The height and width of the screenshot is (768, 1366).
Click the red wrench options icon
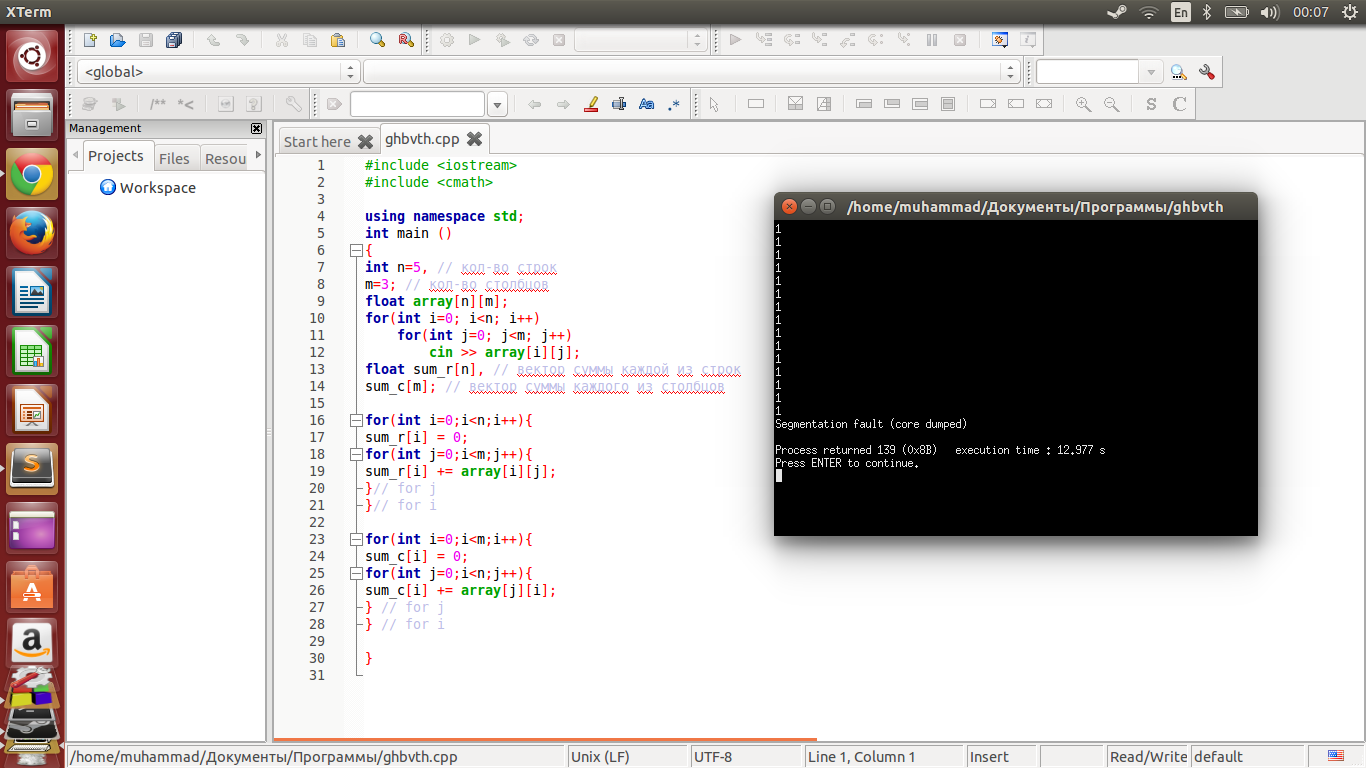pos(1206,72)
